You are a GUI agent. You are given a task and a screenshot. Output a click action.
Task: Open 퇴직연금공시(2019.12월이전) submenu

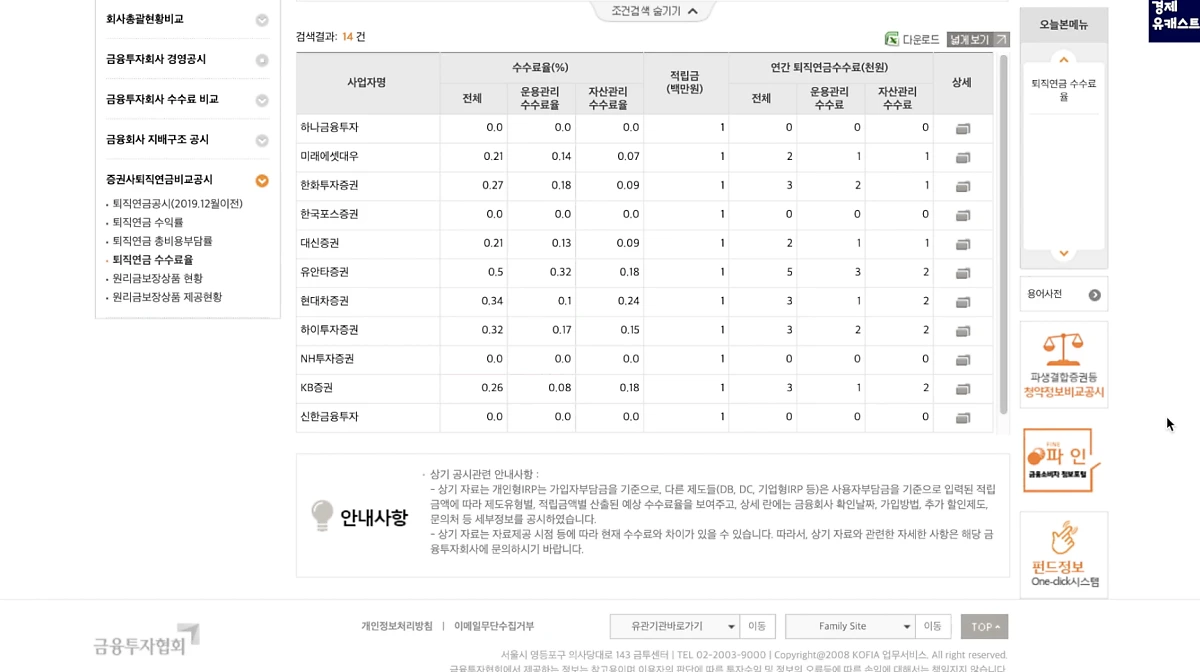(x=177, y=204)
